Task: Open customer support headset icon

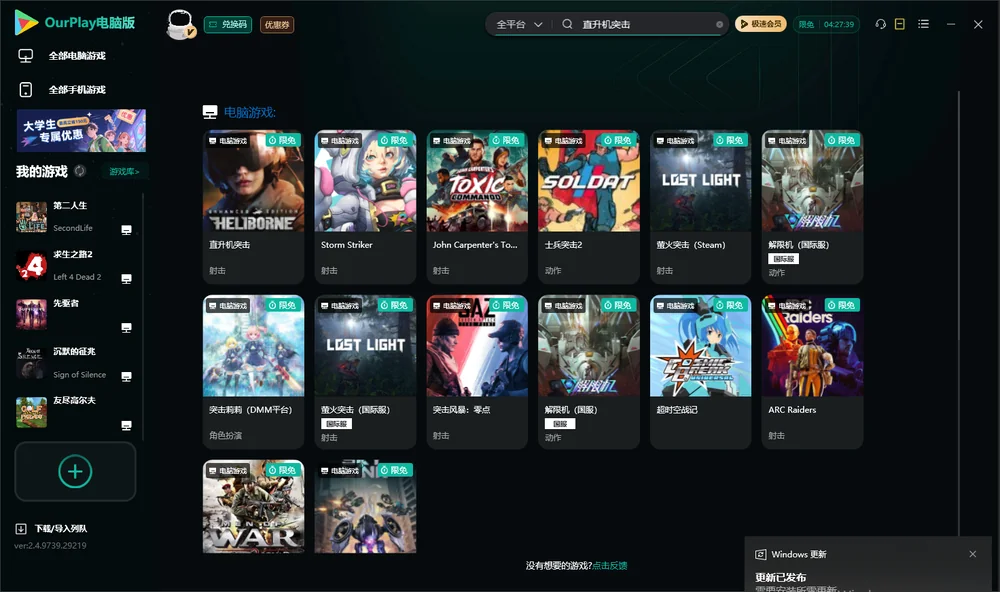Action: tap(881, 24)
